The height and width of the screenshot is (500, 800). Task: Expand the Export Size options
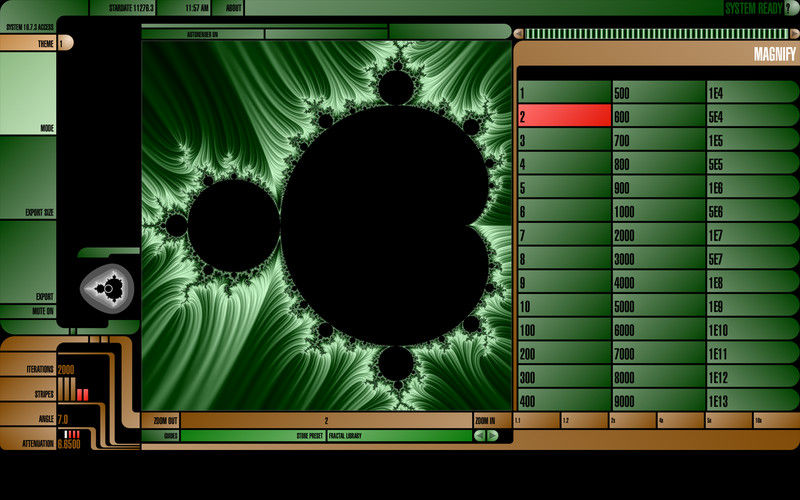point(28,177)
